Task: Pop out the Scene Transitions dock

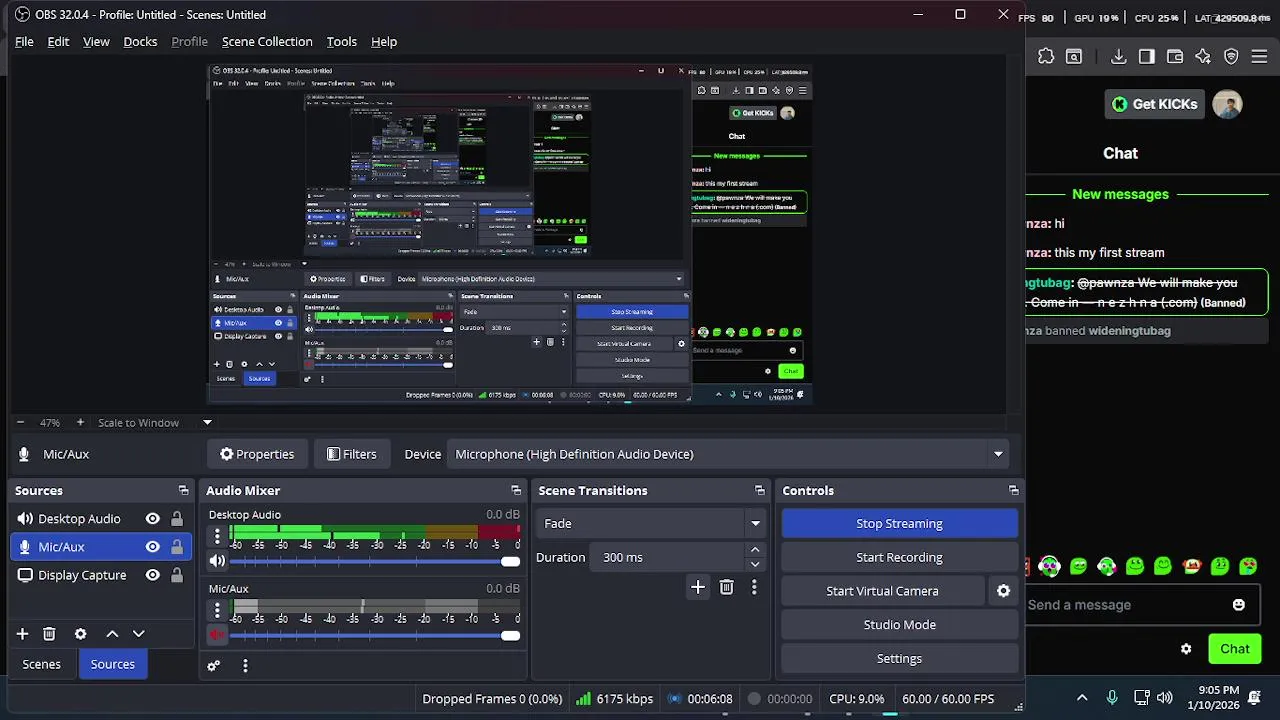Action: click(760, 490)
